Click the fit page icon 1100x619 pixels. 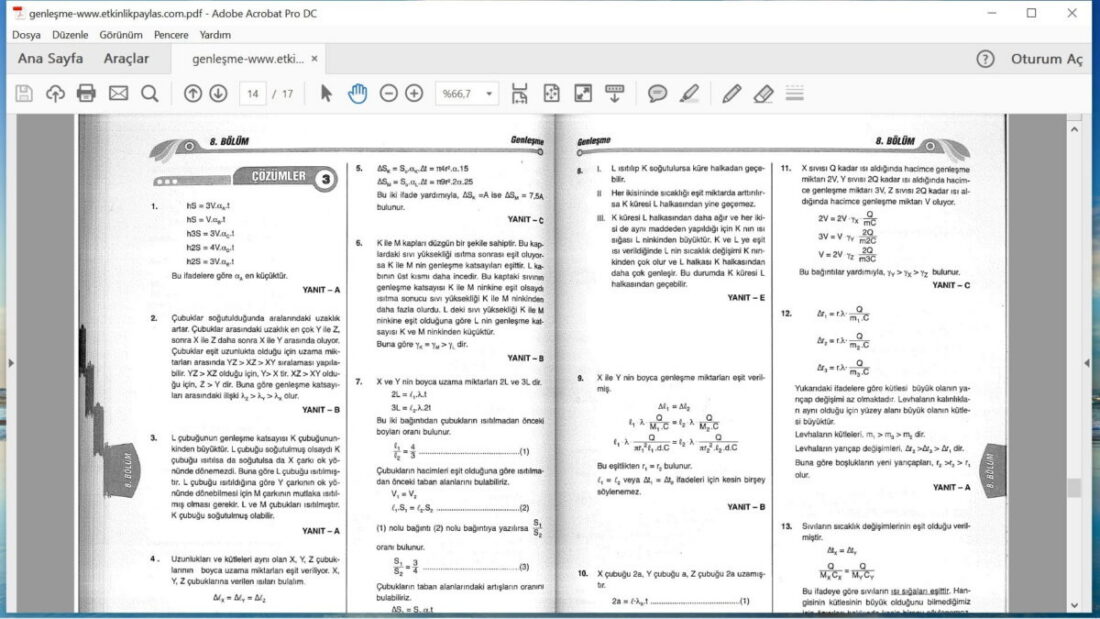pos(551,93)
